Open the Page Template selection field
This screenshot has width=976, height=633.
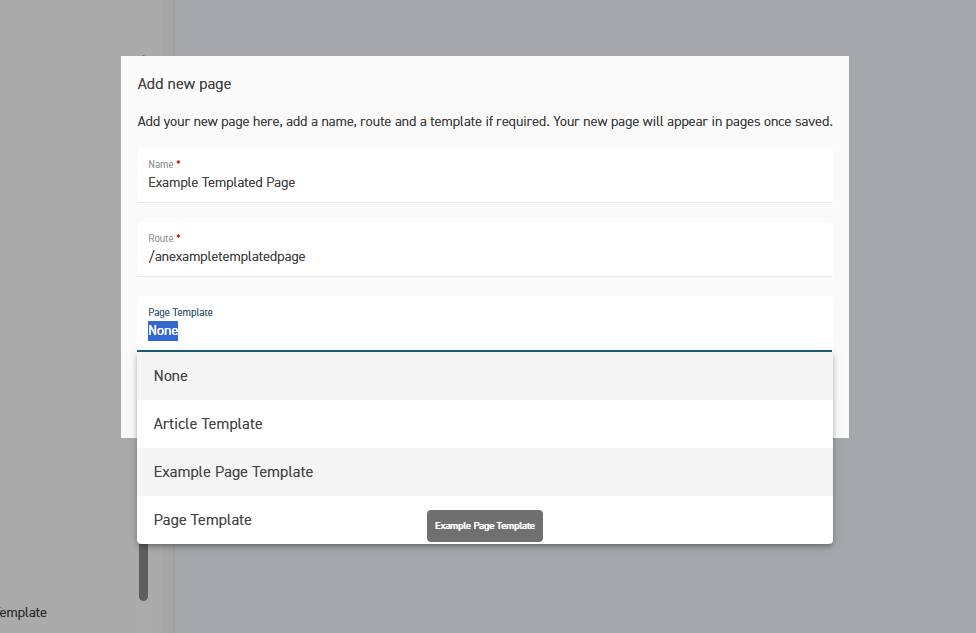click(400, 330)
